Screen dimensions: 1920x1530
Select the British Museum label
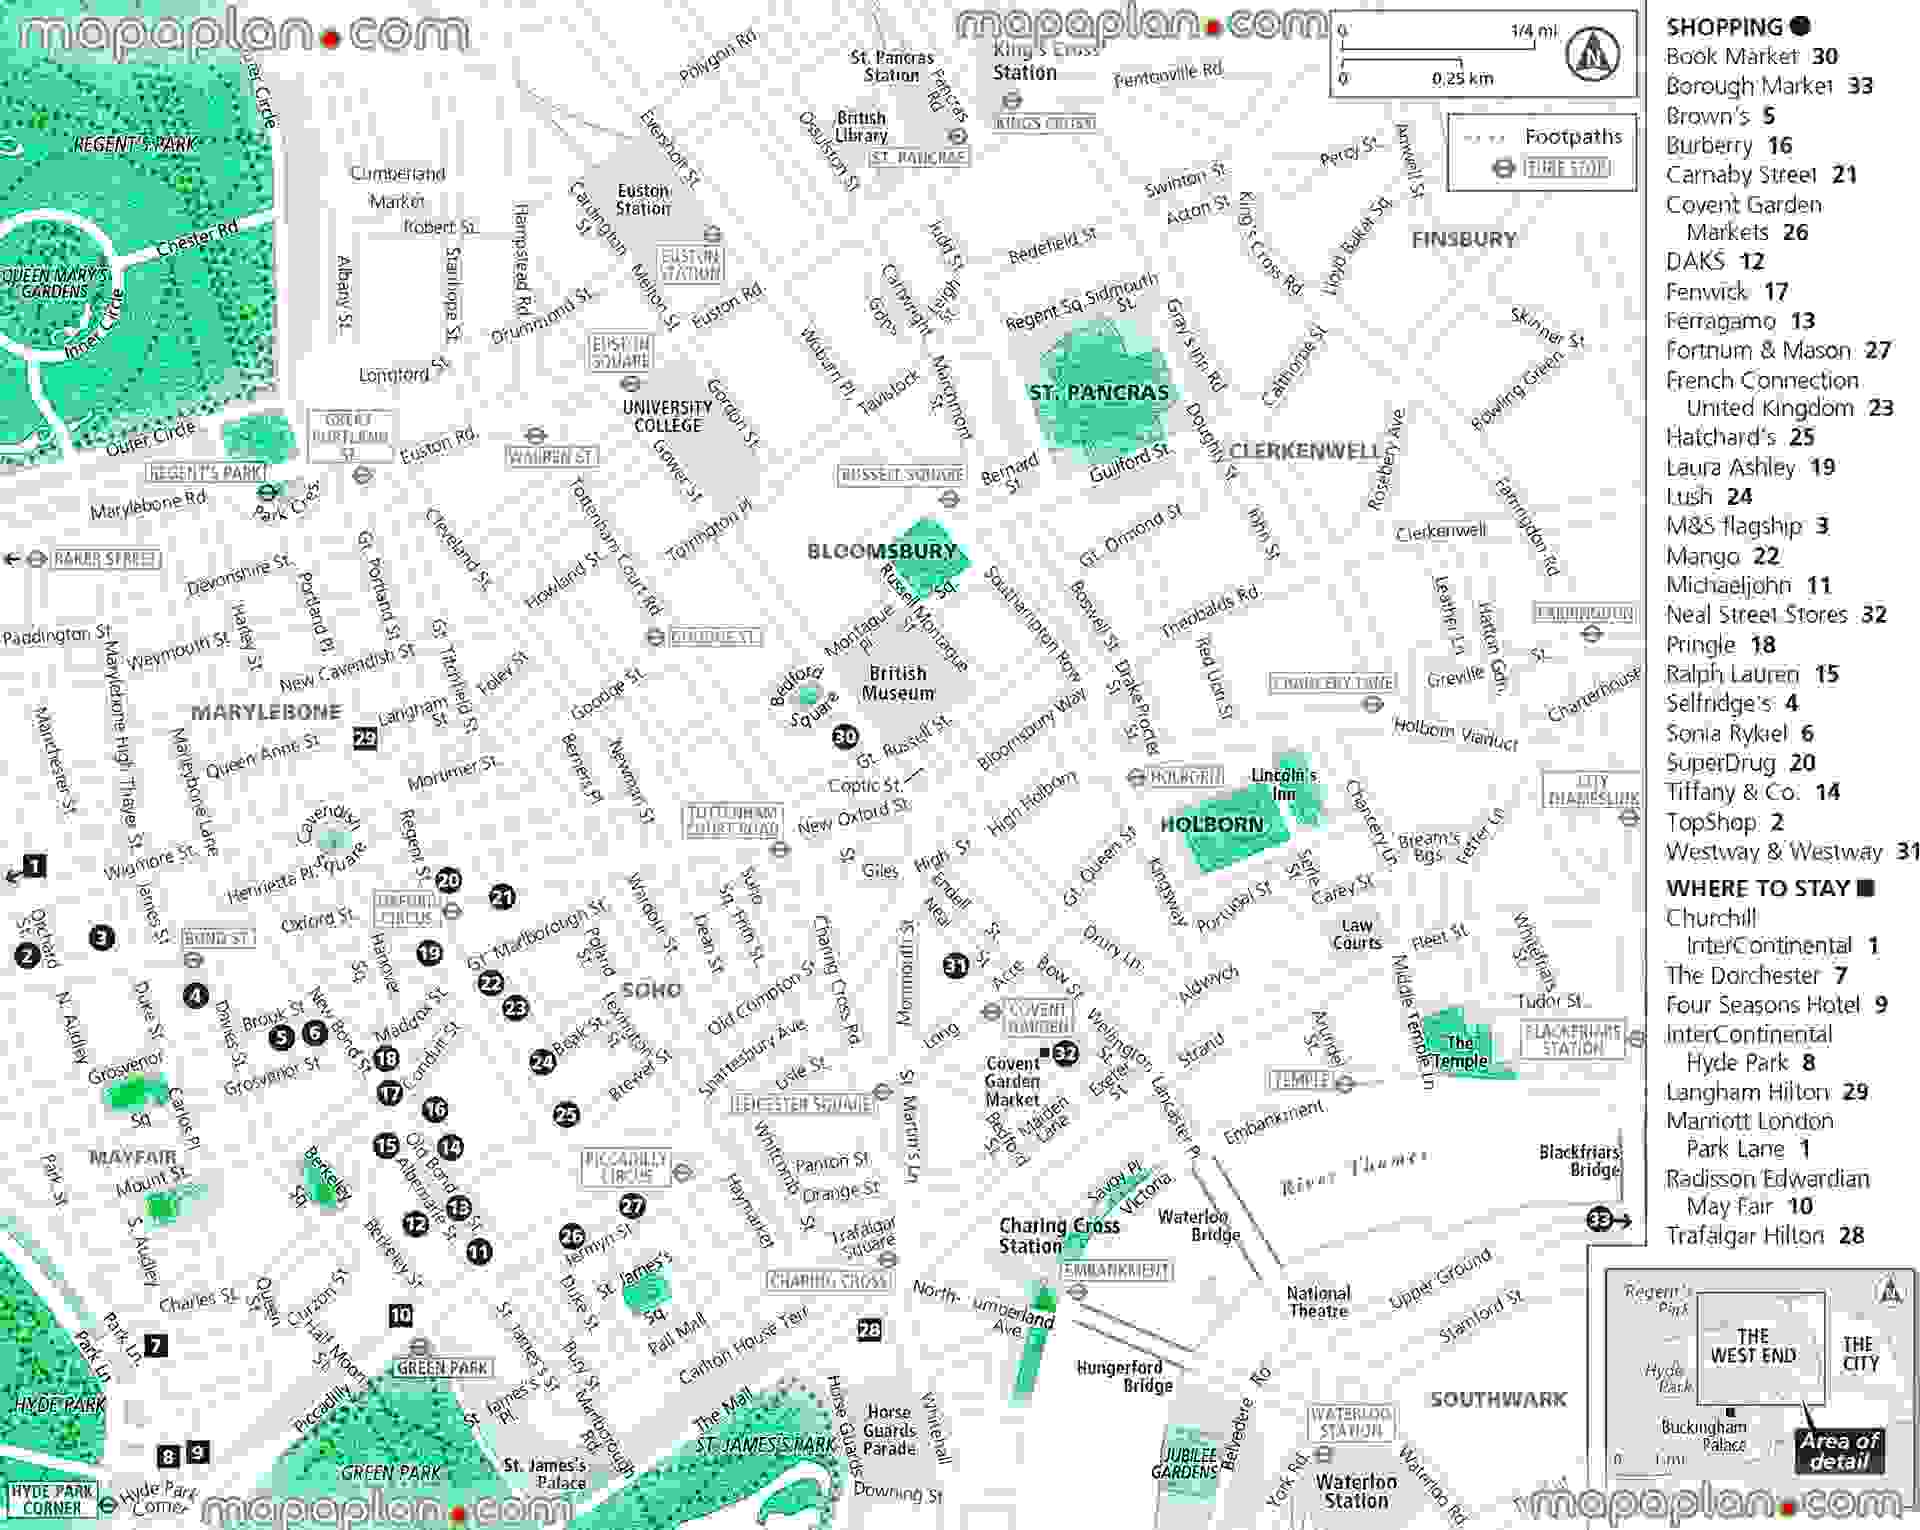[x=898, y=683]
